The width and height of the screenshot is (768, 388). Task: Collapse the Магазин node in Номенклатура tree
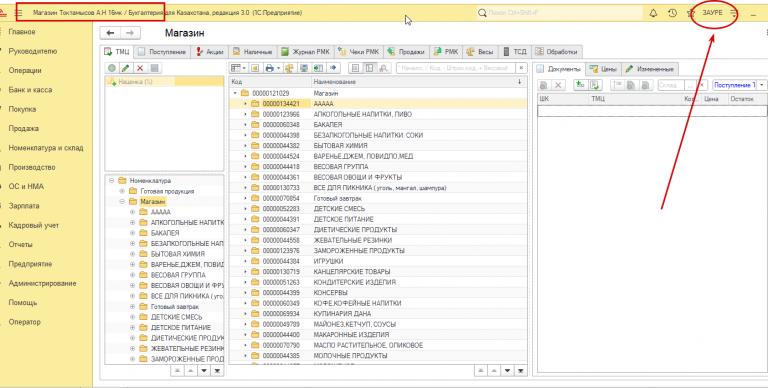pyautogui.click(x=122, y=201)
